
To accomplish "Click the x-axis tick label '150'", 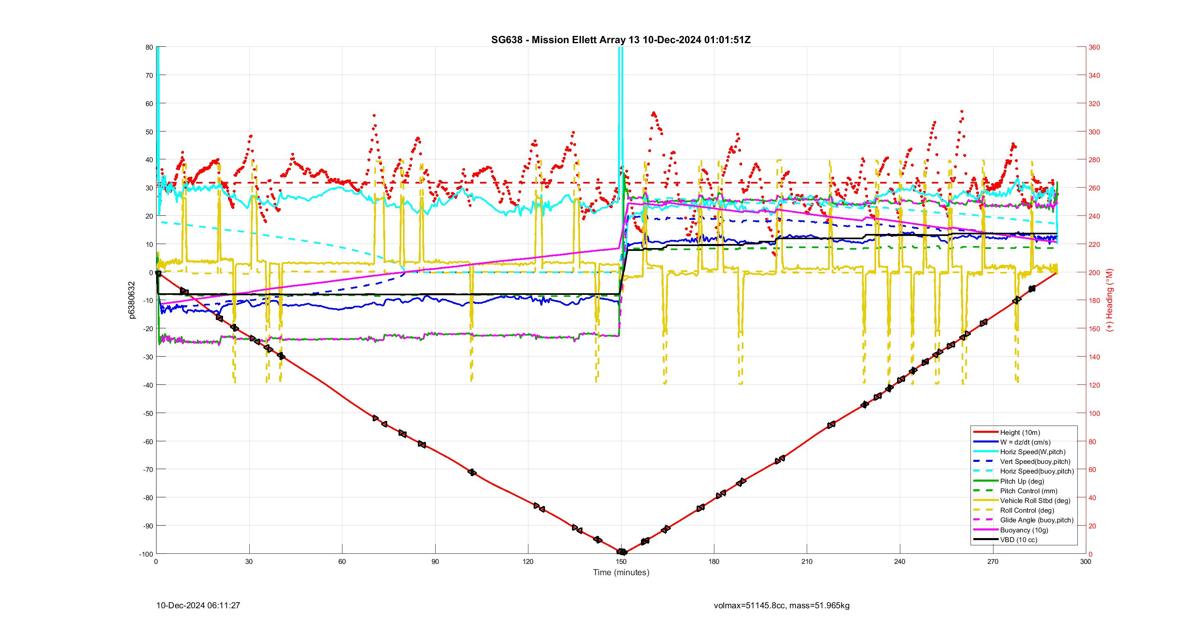I will pyautogui.click(x=621, y=562).
